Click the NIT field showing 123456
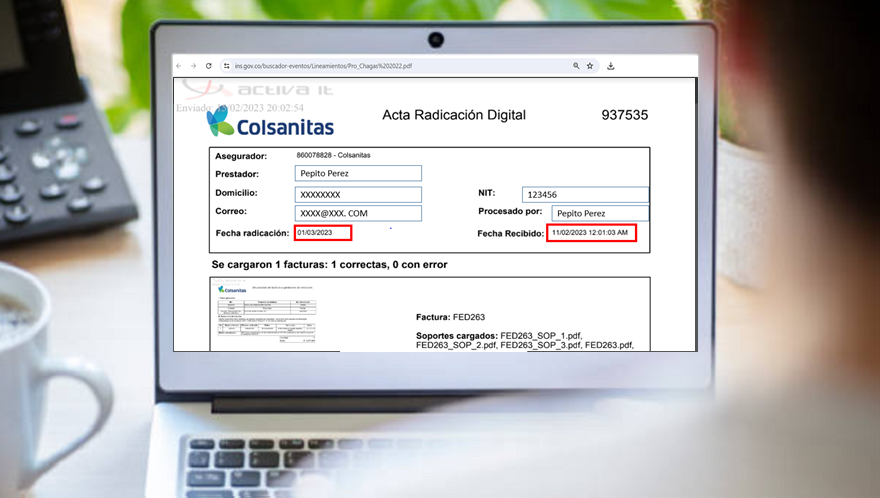 (585, 194)
